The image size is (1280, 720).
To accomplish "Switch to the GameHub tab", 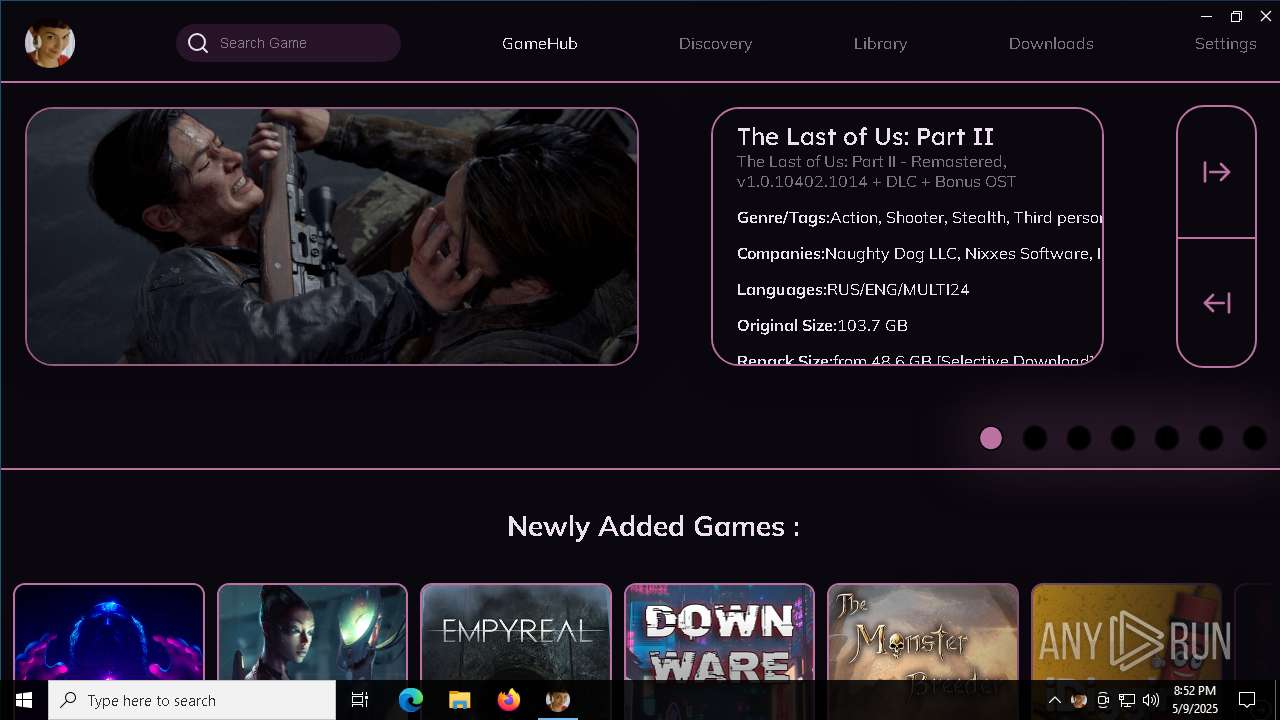I will point(540,43).
